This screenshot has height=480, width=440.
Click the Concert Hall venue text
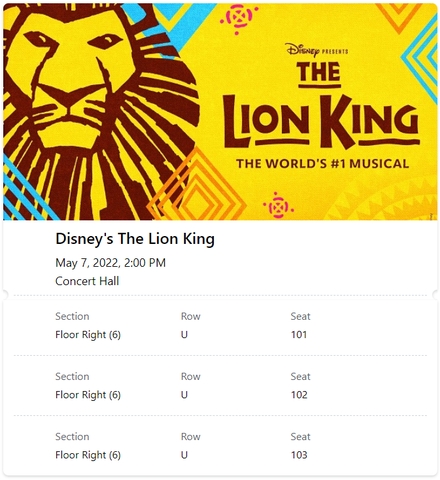pyautogui.click(x=87, y=281)
